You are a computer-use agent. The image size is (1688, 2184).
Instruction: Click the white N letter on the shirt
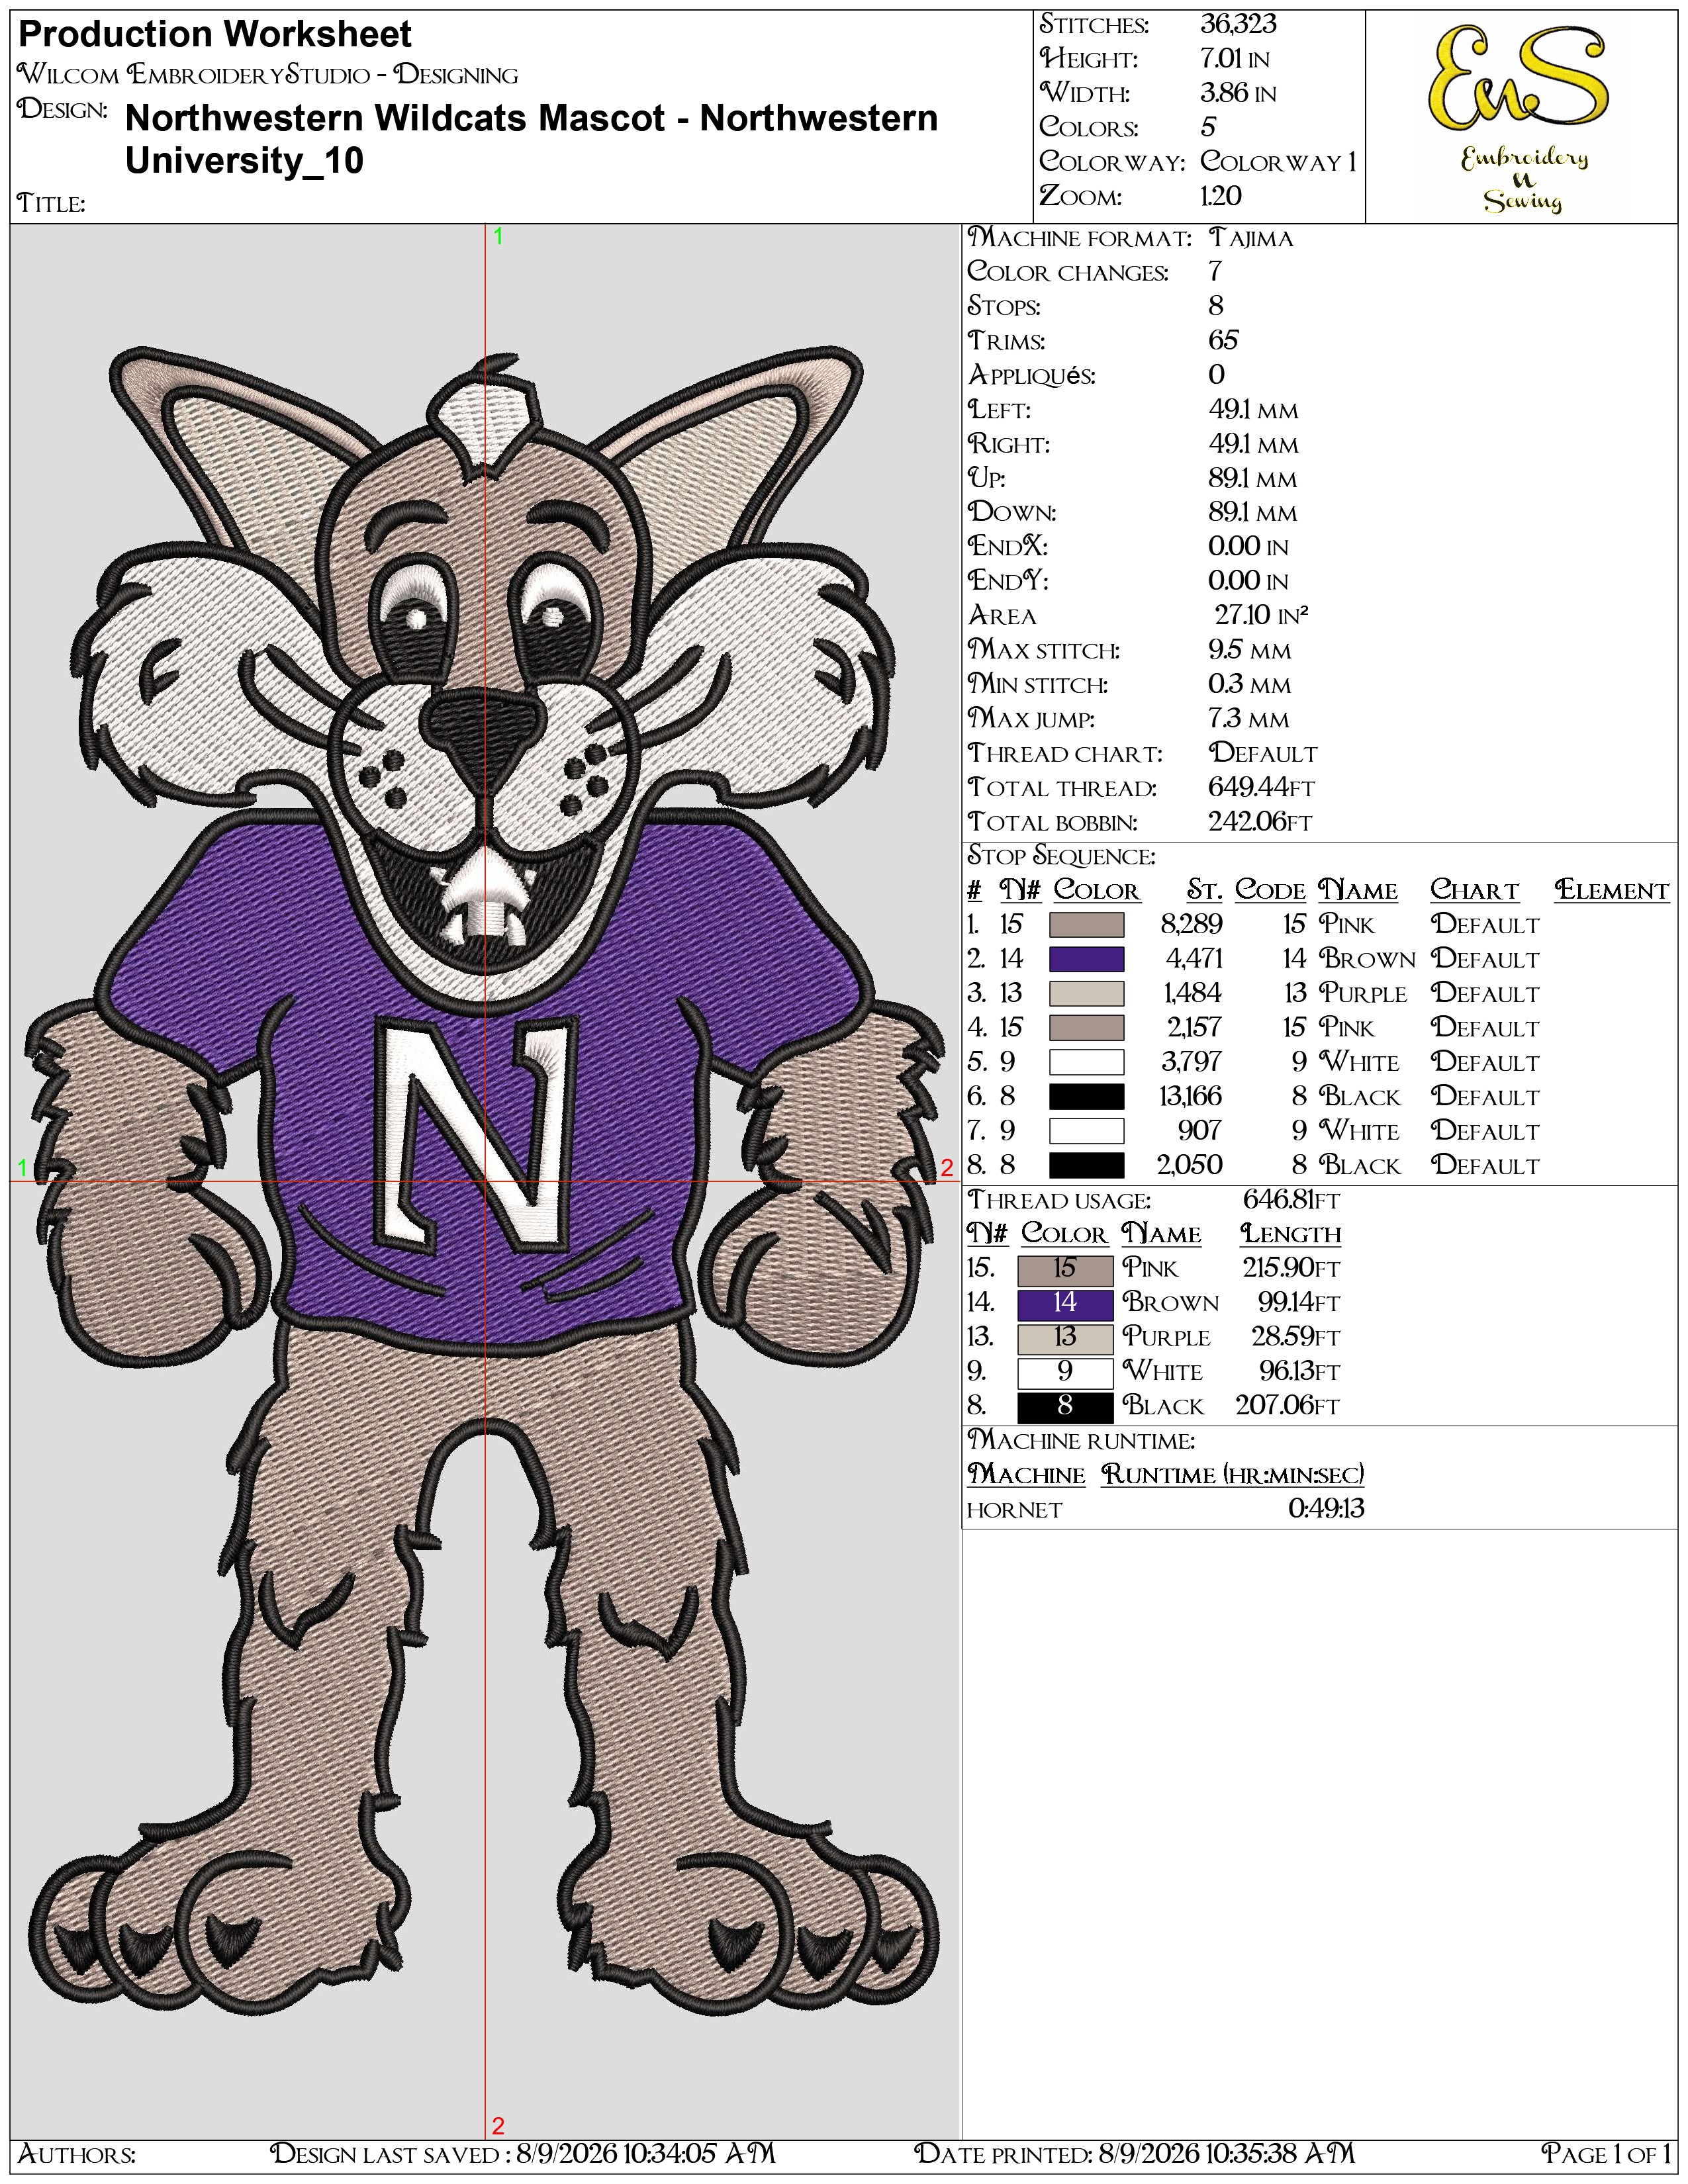point(477,1132)
